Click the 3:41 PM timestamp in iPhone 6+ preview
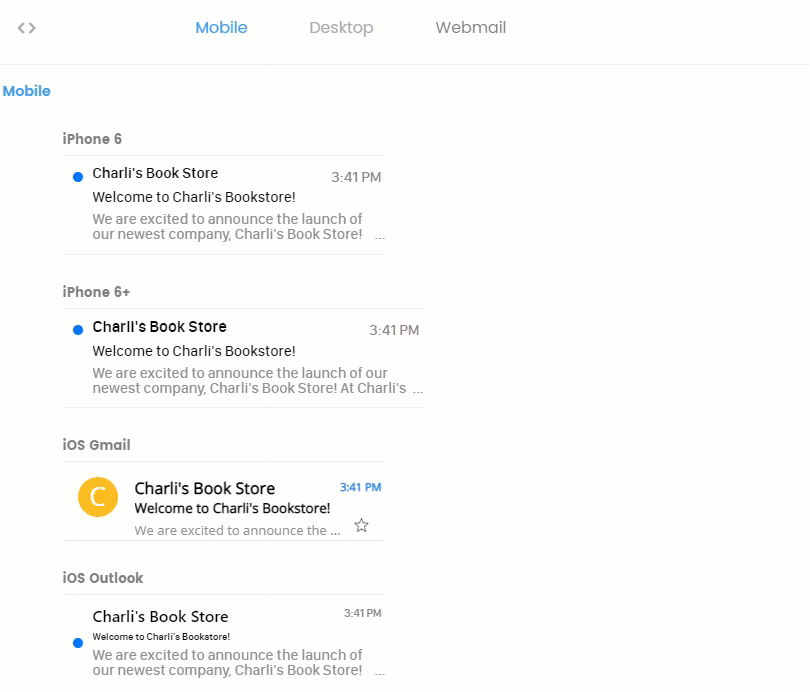This screenshot has height=692, width=810. click(x=394, y=330)
